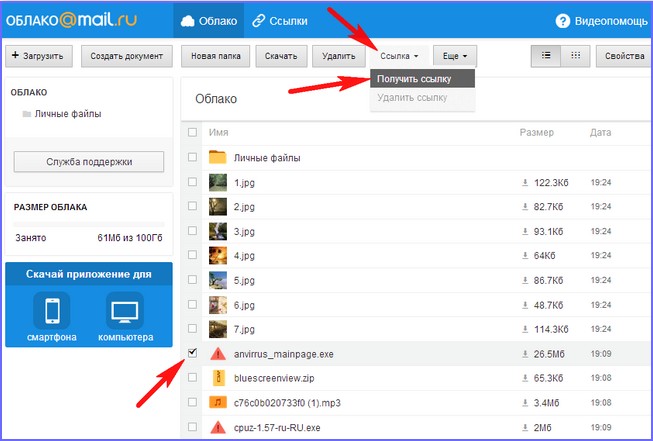Click the cloud storage usage bar

pyautogui.click(x=89, y=224)
